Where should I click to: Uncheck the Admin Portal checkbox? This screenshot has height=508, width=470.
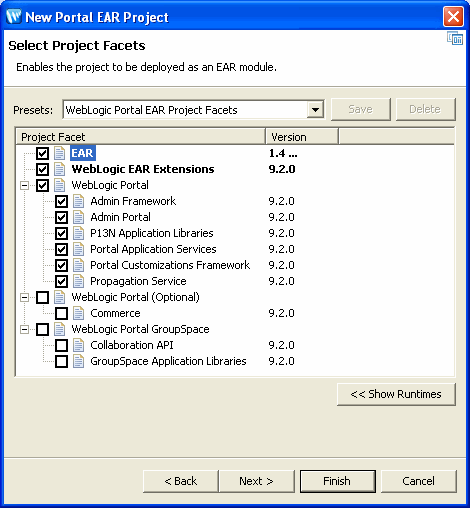click(61, 217)
